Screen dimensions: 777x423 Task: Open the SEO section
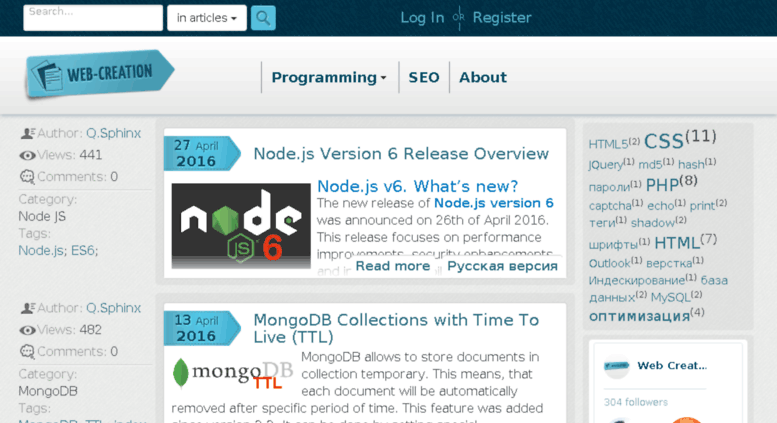[x=424, y=77]
